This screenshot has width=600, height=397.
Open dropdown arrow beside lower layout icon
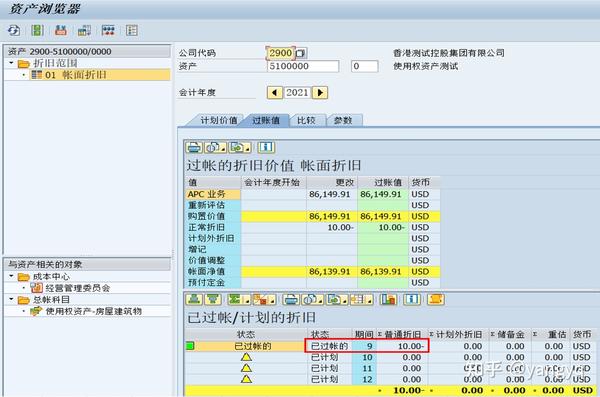click(x=370, y=301)
